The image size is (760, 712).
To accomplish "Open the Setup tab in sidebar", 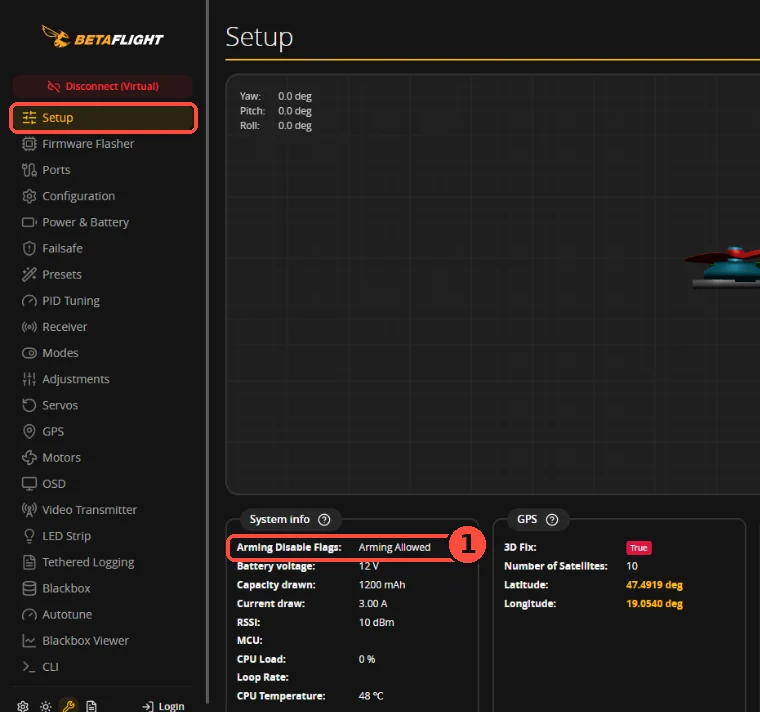I will click(x=103, y=118).
